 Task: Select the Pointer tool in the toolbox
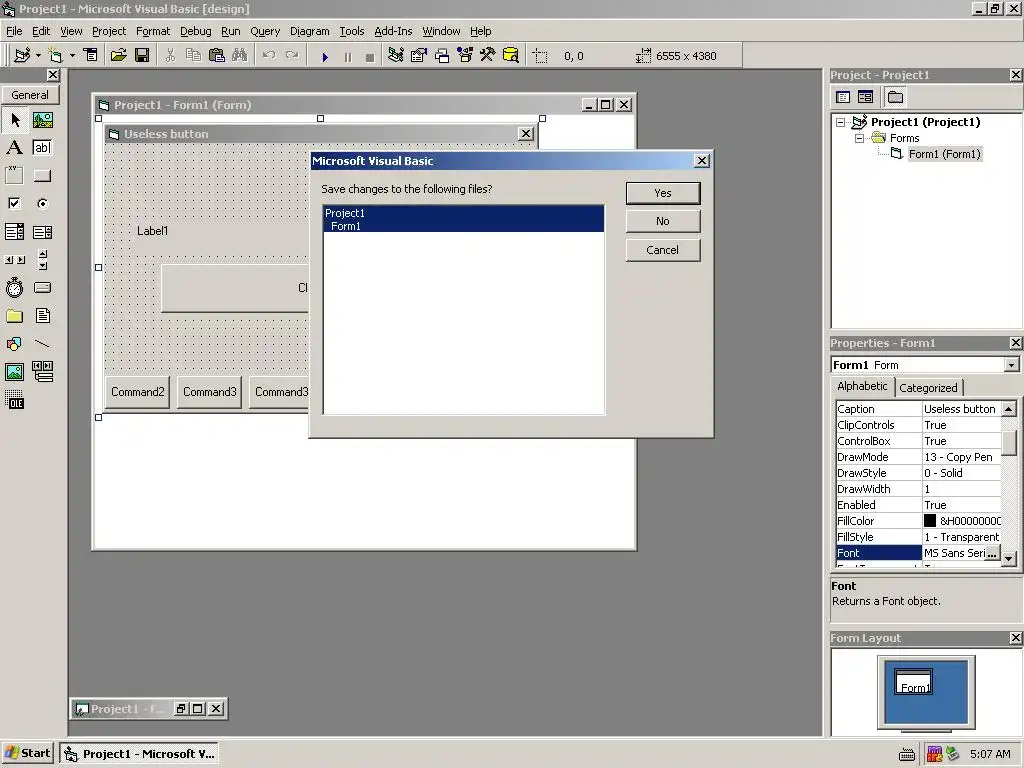click(x=15, y=120)
